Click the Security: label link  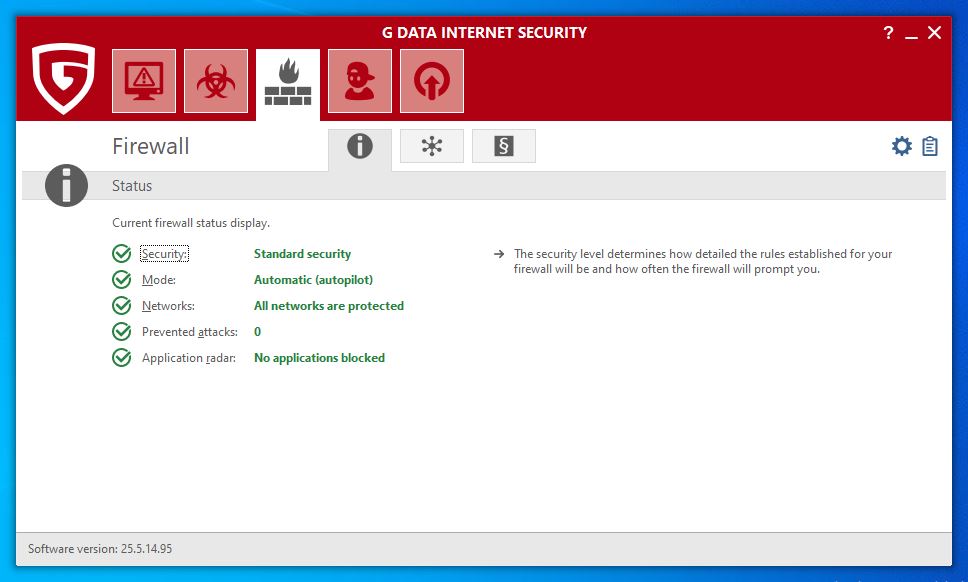tap(164, 254)
